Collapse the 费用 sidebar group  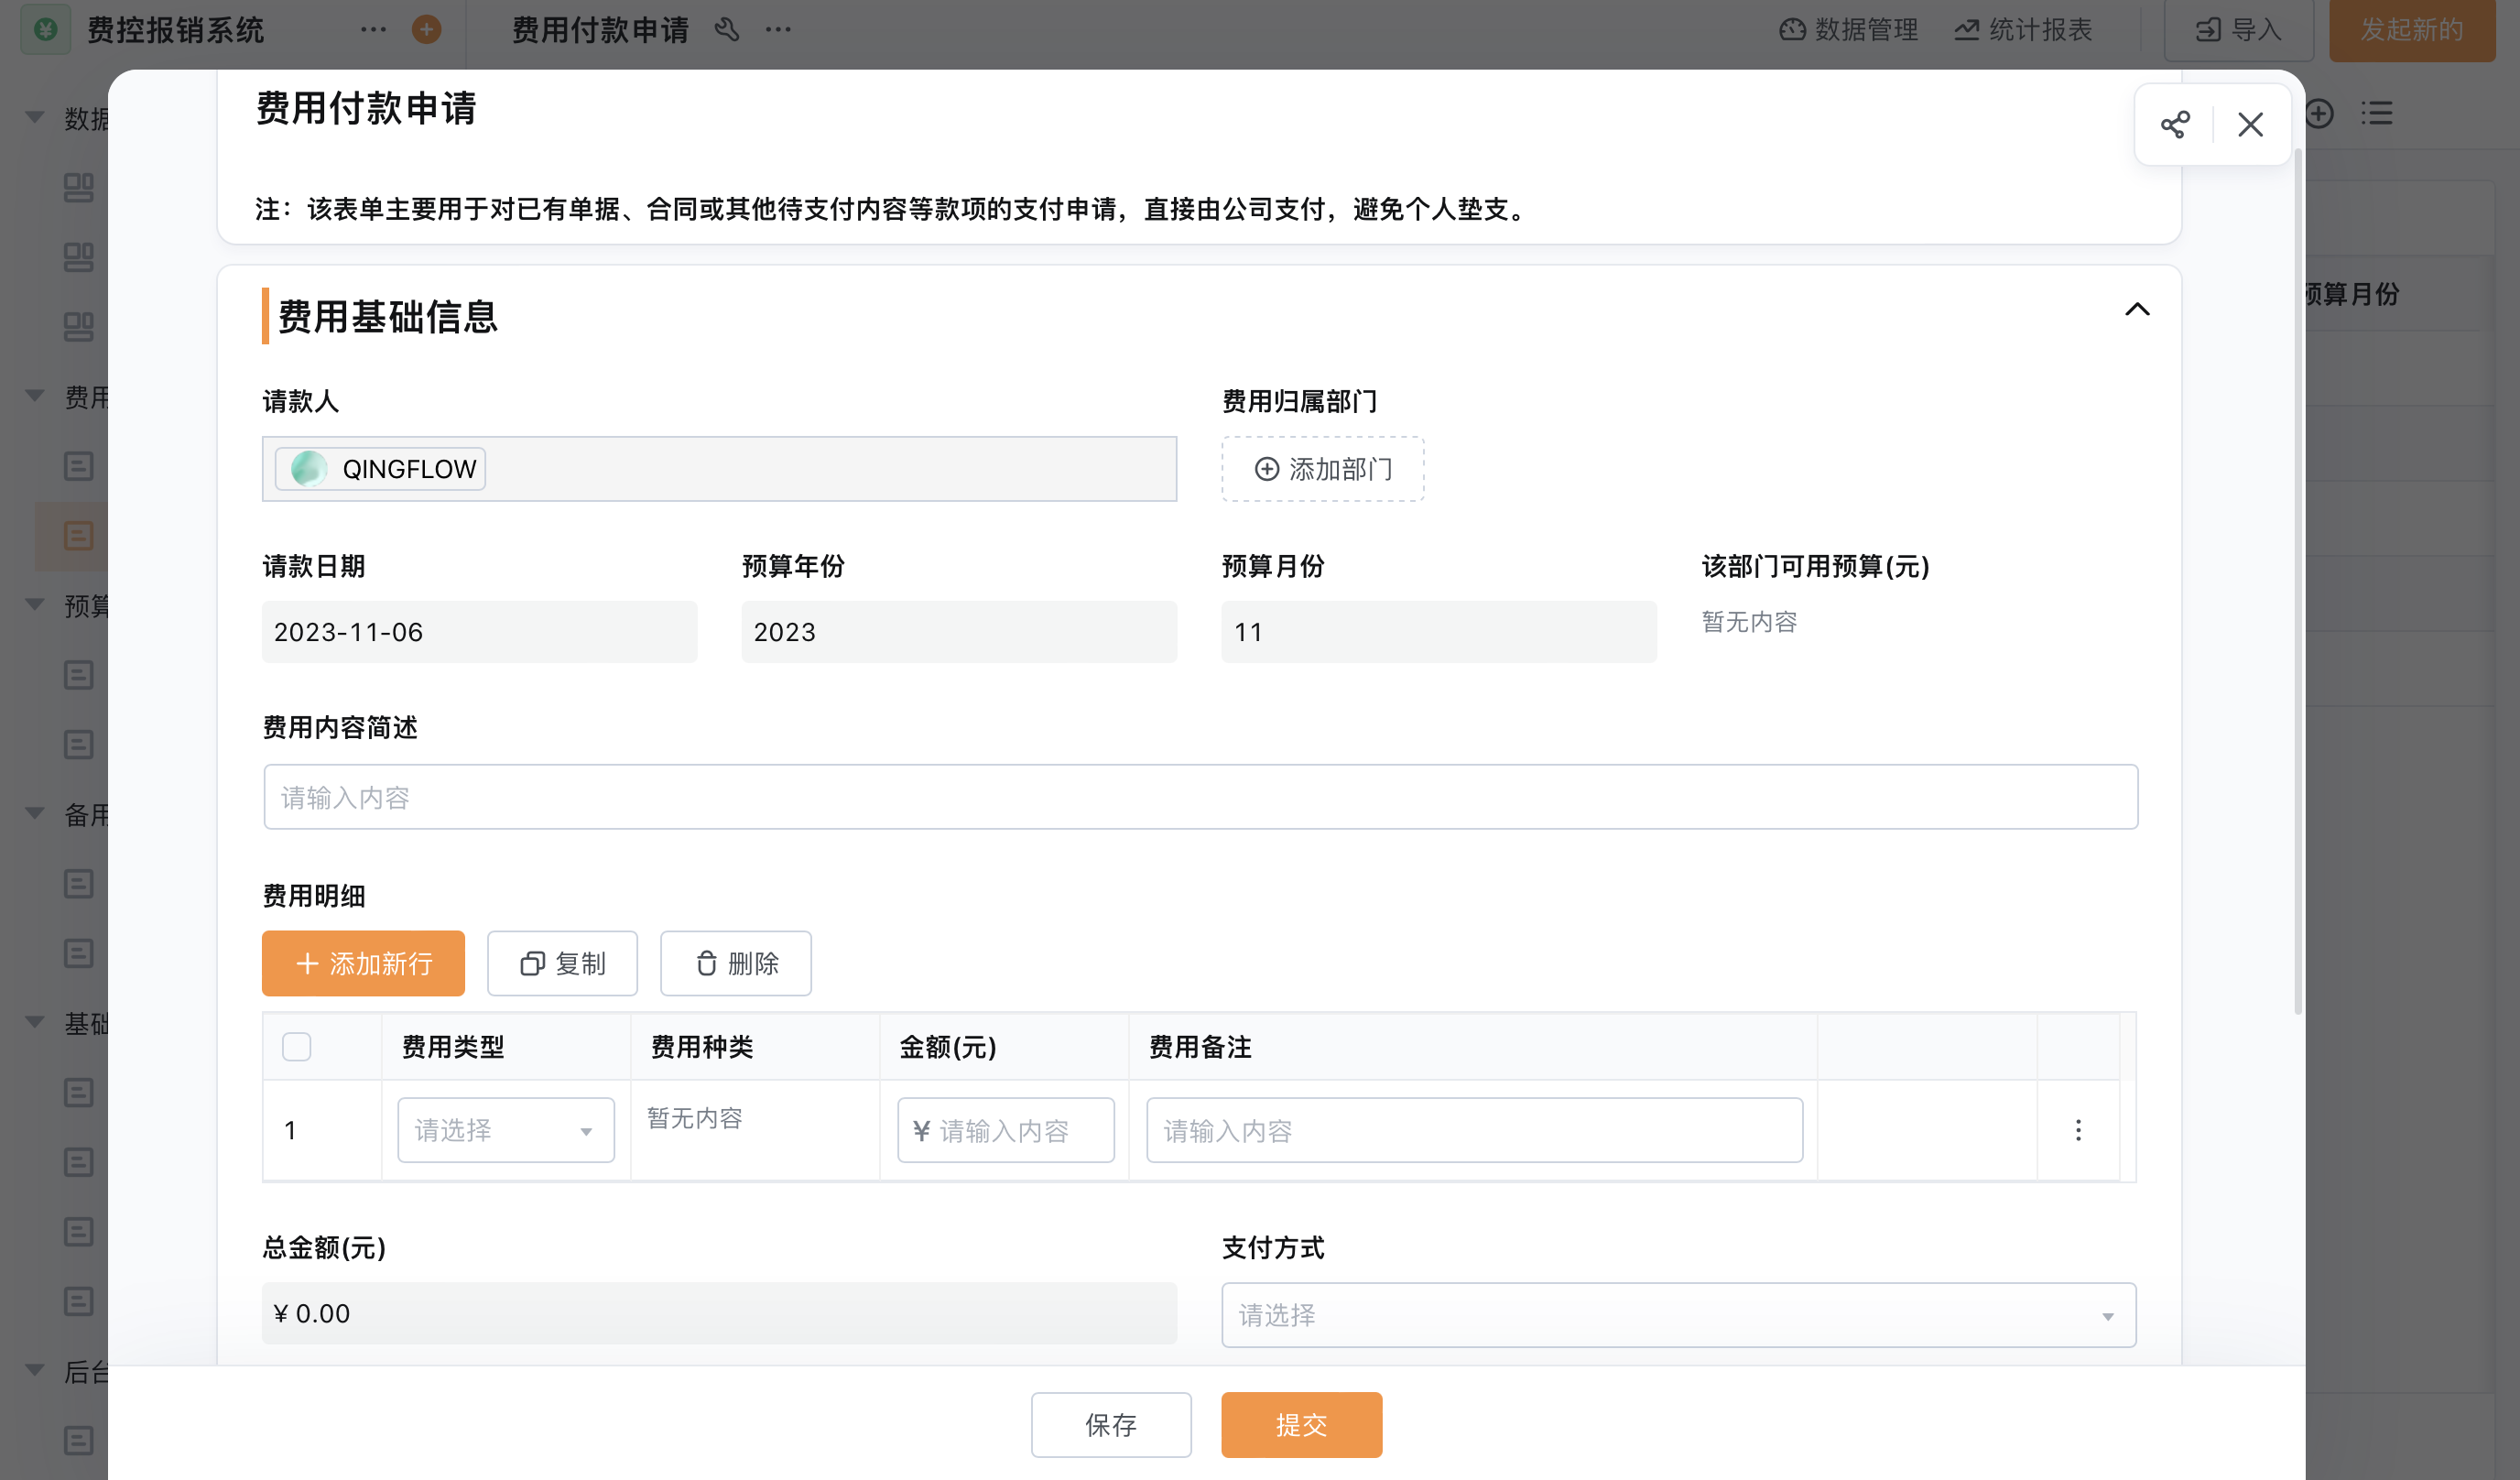pyautogui.click(x=35, y=396)
